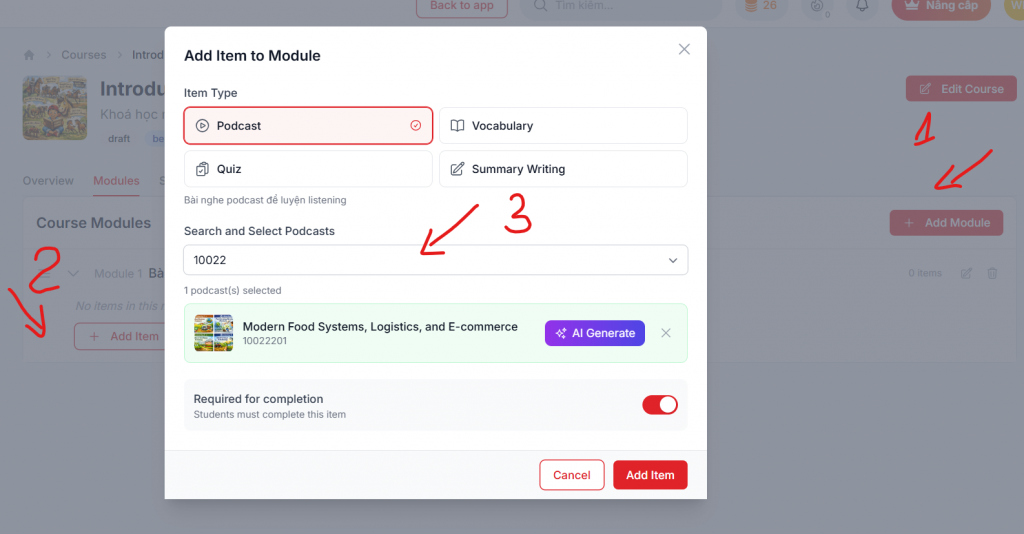Click the Module 1 edit pencil icon
Screen dimensions: 1024x534
tap(966, 273)
